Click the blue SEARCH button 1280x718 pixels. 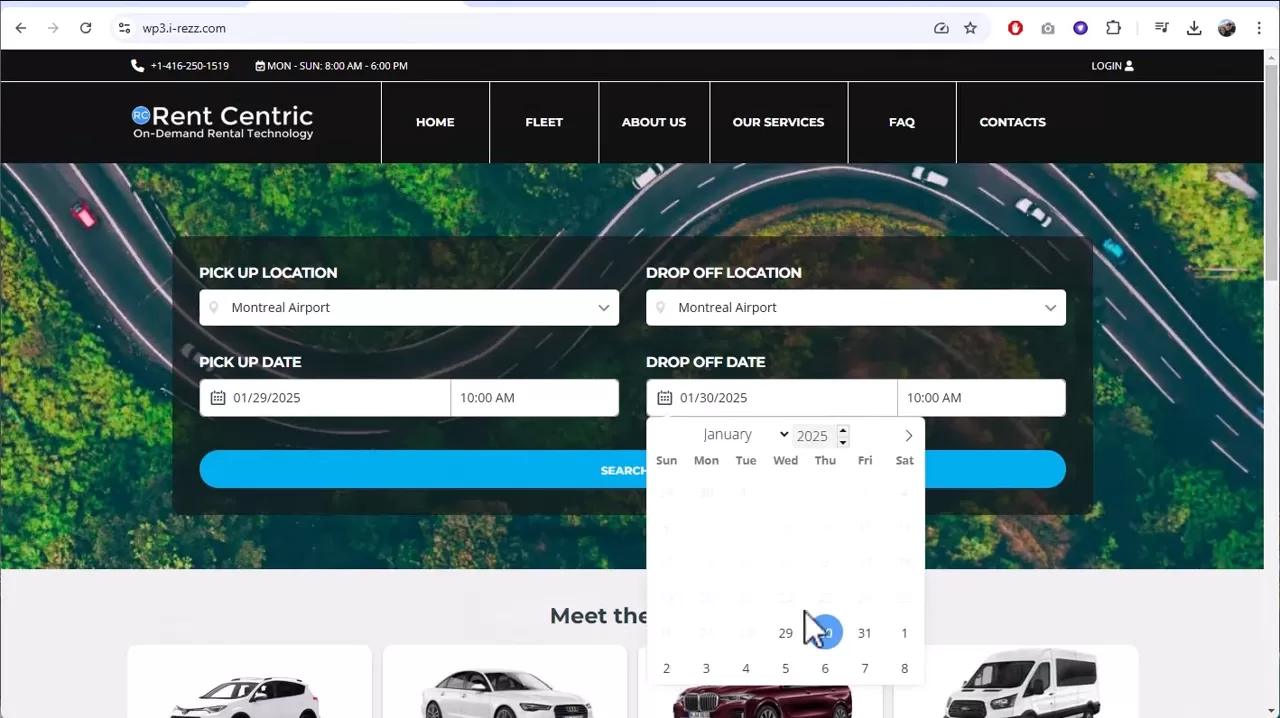click(420, 470)
